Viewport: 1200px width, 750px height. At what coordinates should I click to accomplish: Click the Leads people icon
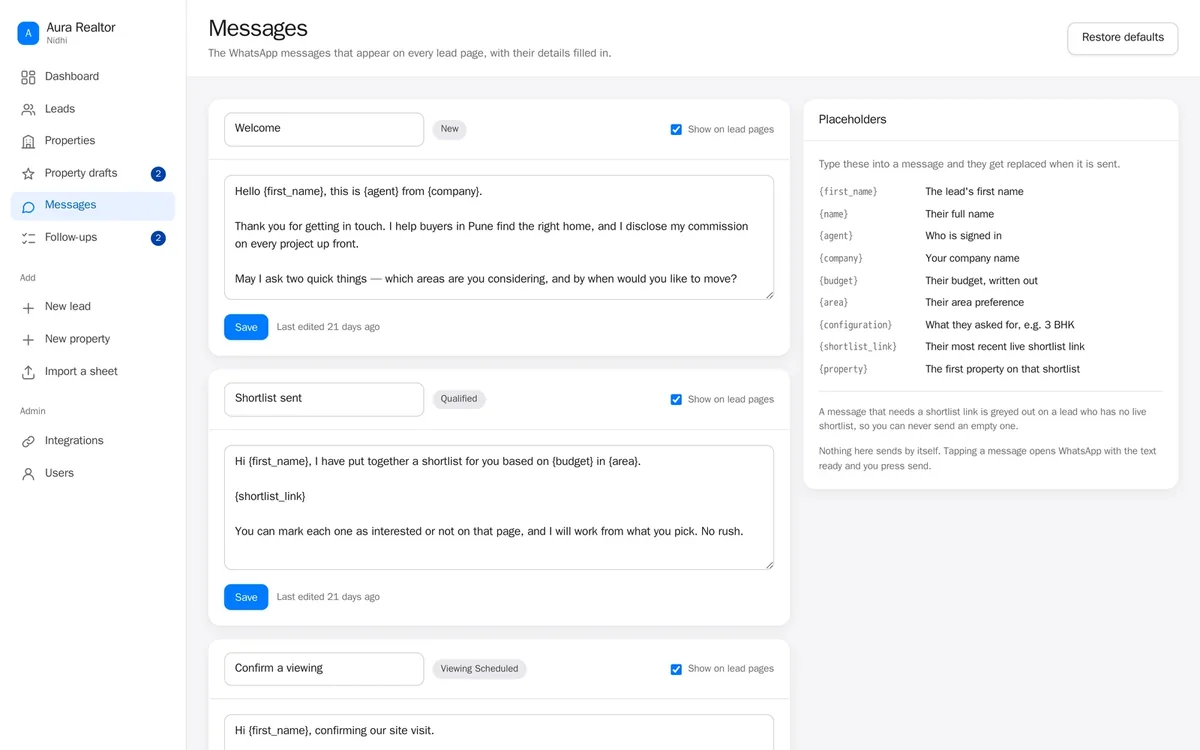tap(28, 109)
